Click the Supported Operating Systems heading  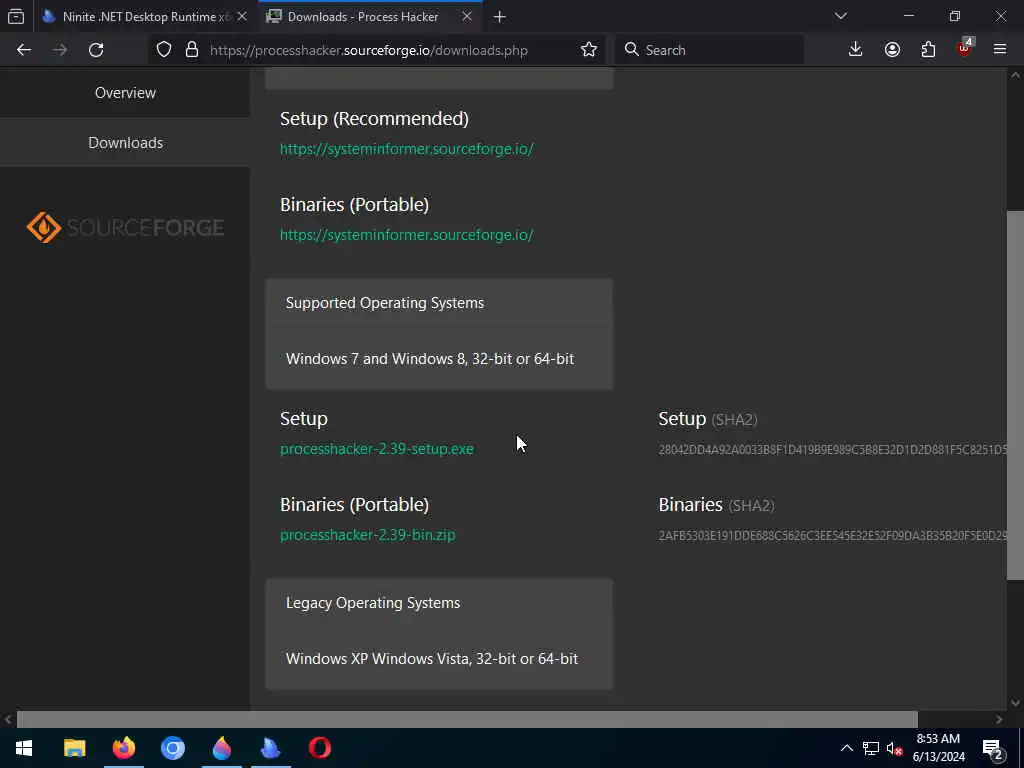click(385, 303)
